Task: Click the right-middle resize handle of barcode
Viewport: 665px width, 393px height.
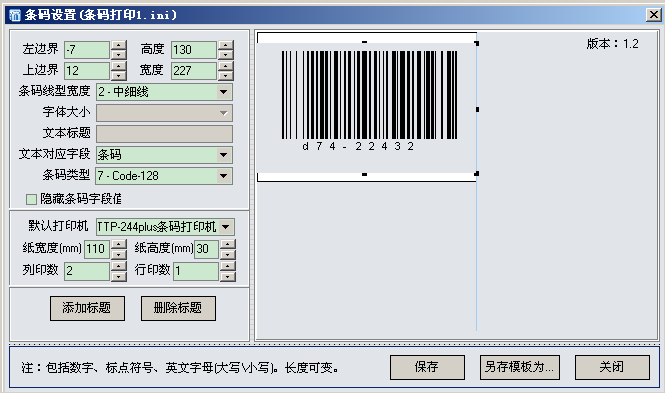Action: [477, 109]
